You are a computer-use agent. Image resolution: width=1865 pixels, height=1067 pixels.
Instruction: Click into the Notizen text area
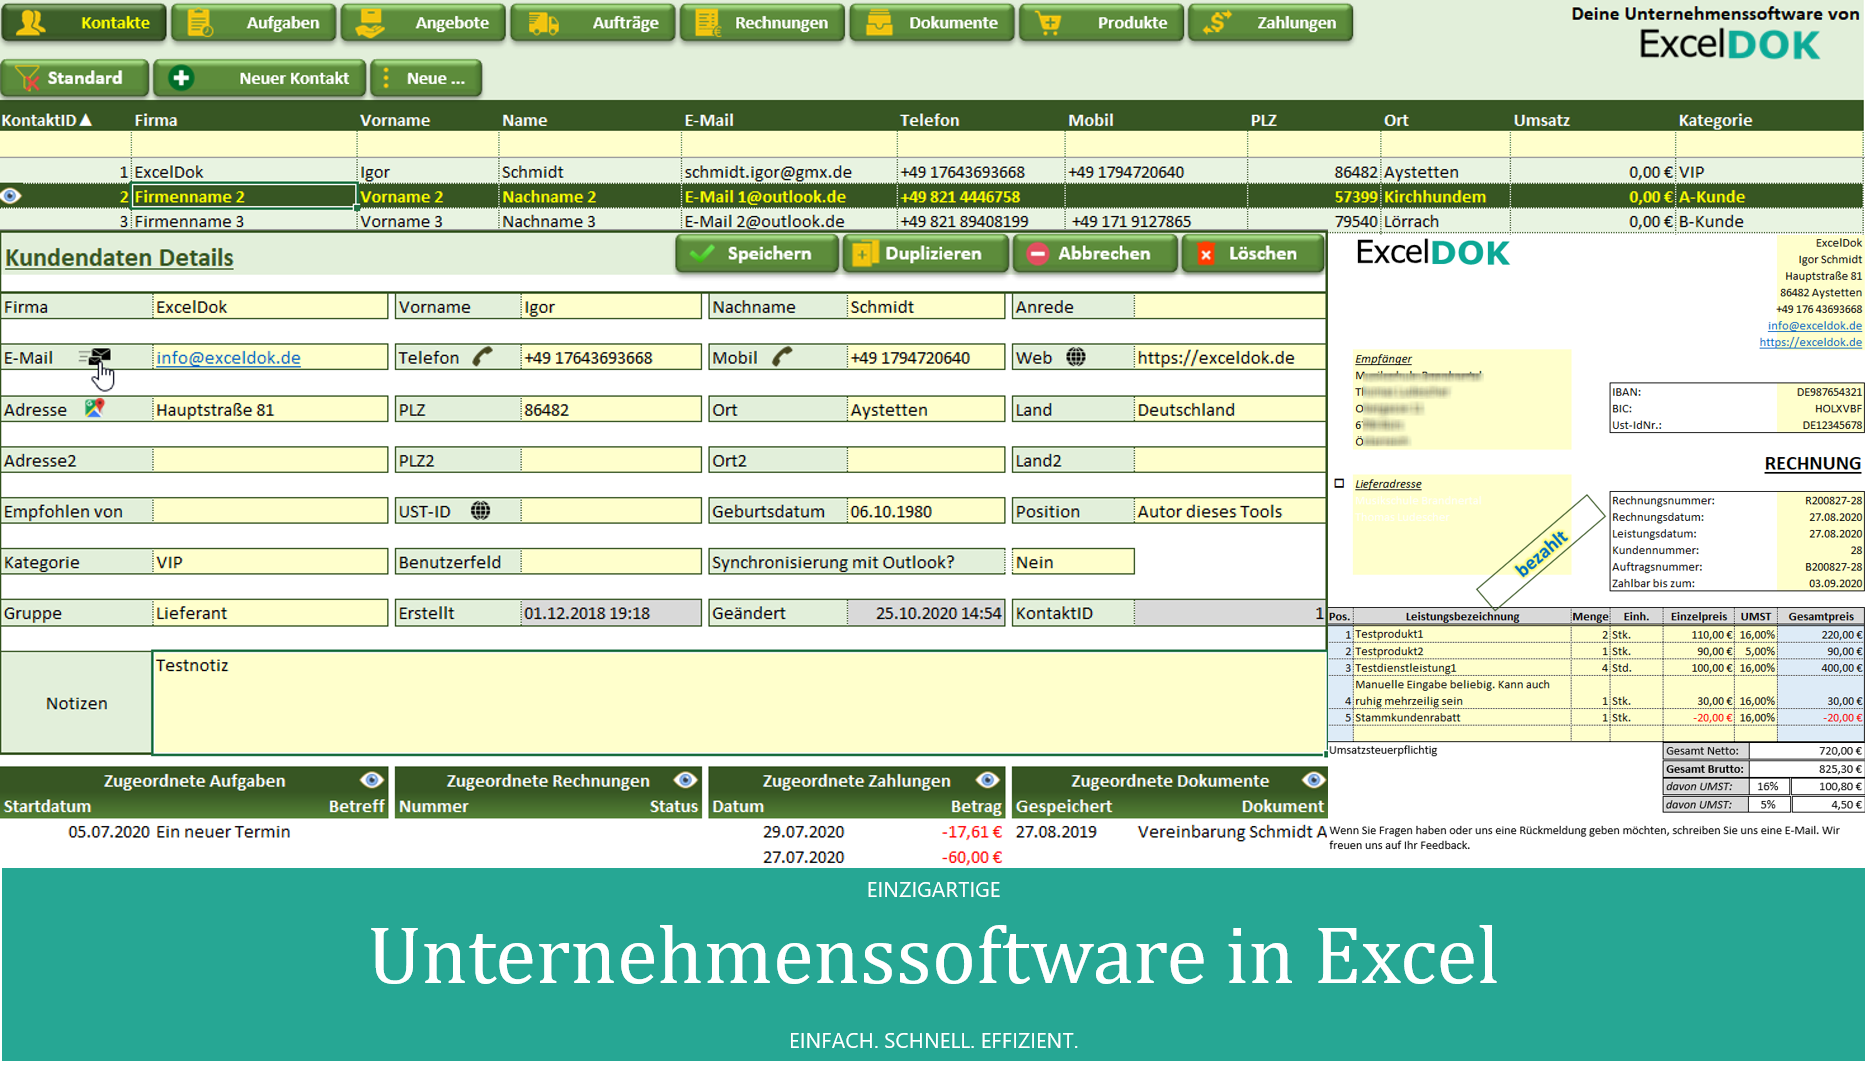point(739,703)
